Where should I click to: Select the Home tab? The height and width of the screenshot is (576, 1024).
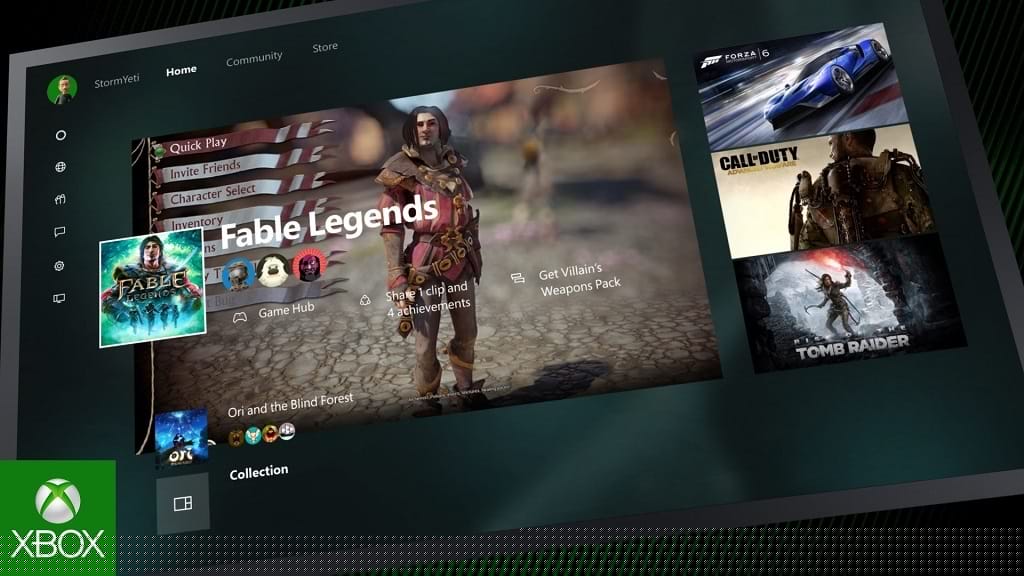point(181,71)
